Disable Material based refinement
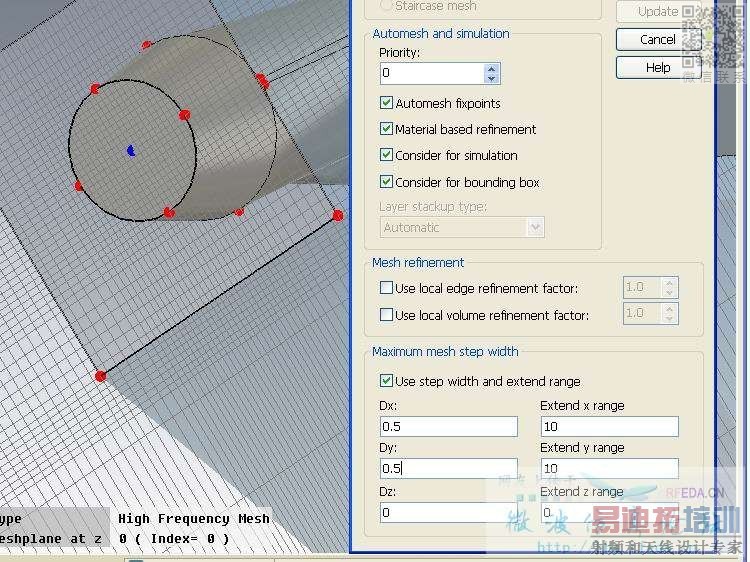This screenshot has height=562, width=750. point(386,128)
